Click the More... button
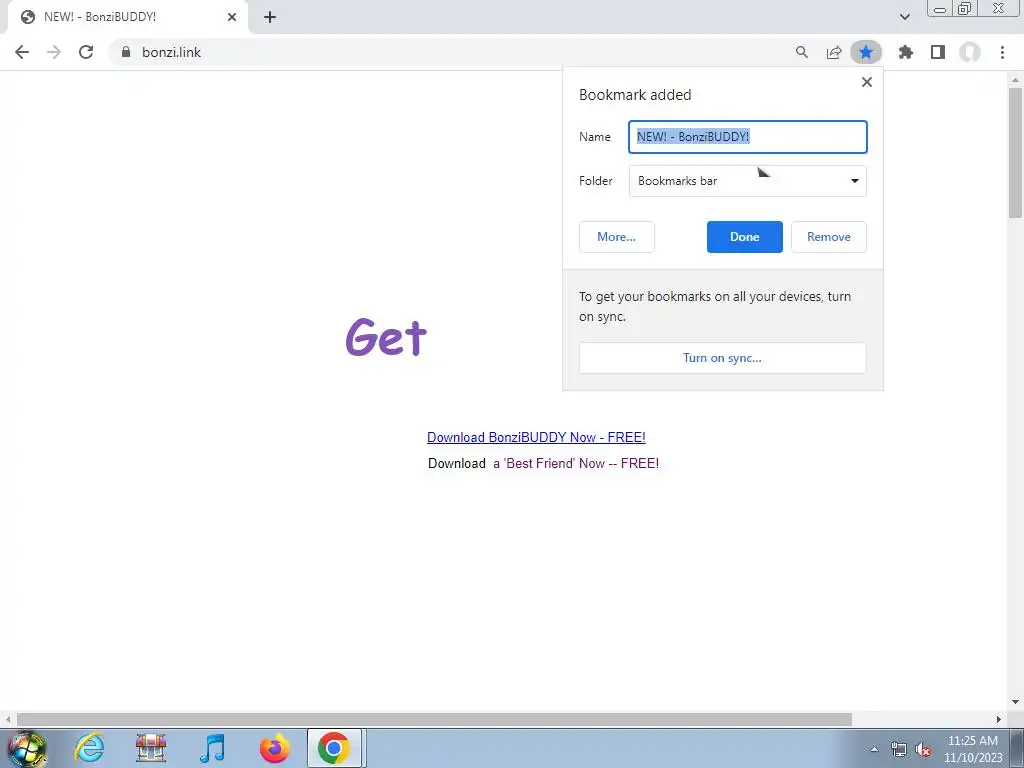Viewport: 1024px width, 768px height. [x=616, y=237]
